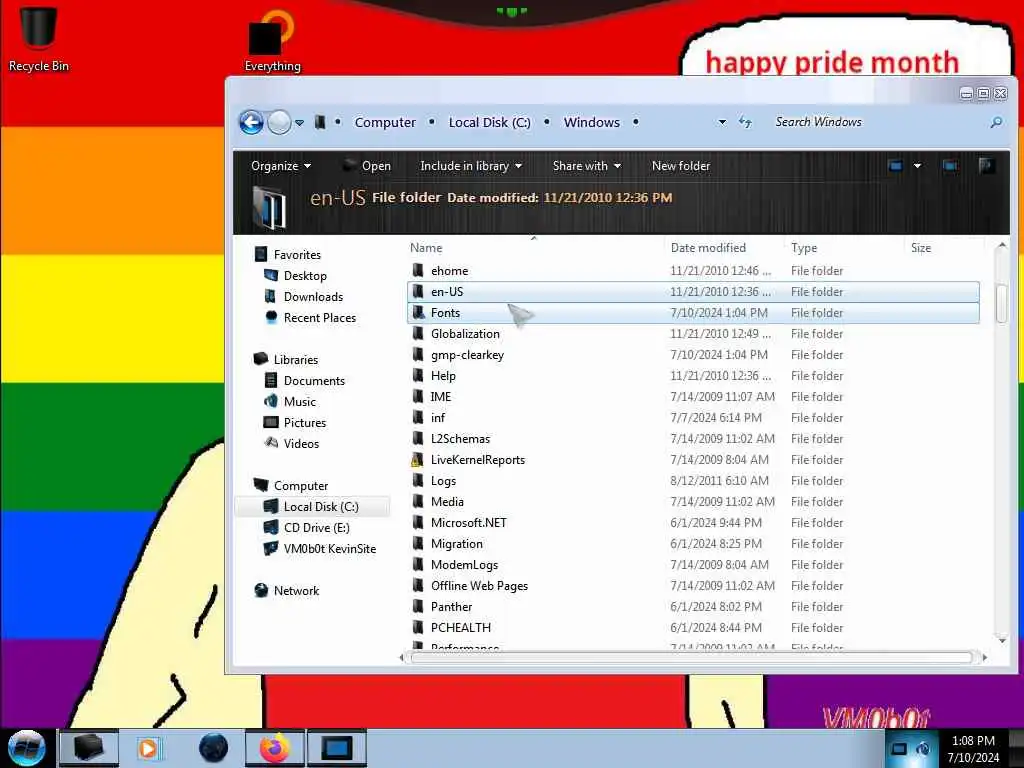Select Recent Places under Favorites
This screenshot has height=768, width=1024.
pos(319,317)
